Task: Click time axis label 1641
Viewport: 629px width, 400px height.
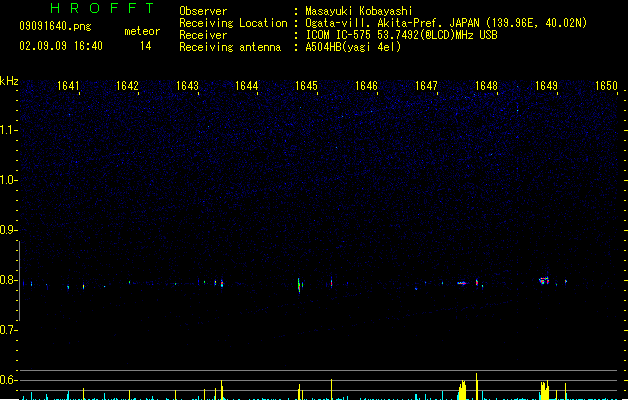Action: (68, 86)
